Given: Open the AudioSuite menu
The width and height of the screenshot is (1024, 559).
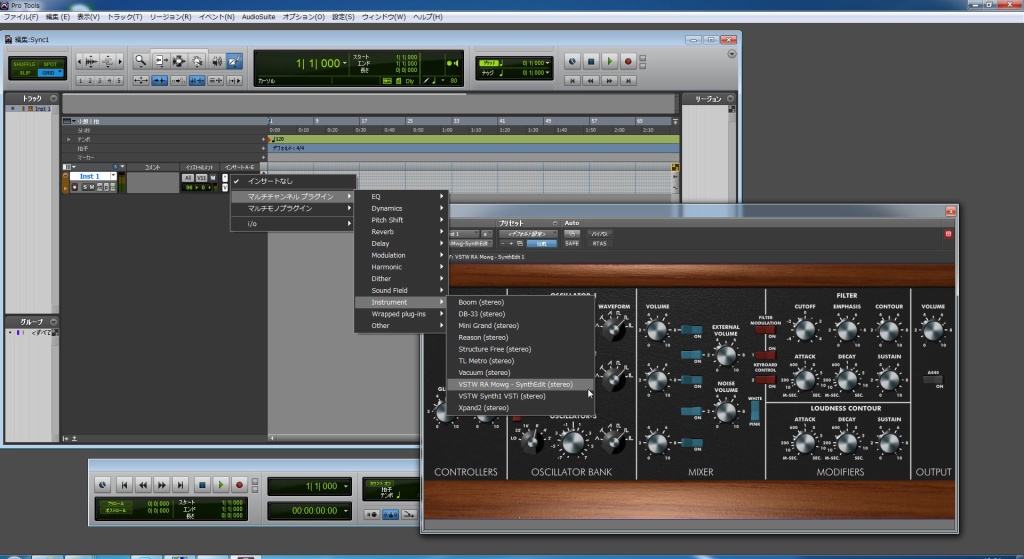Looking at the screenshot, I should [x=259, y=17].
